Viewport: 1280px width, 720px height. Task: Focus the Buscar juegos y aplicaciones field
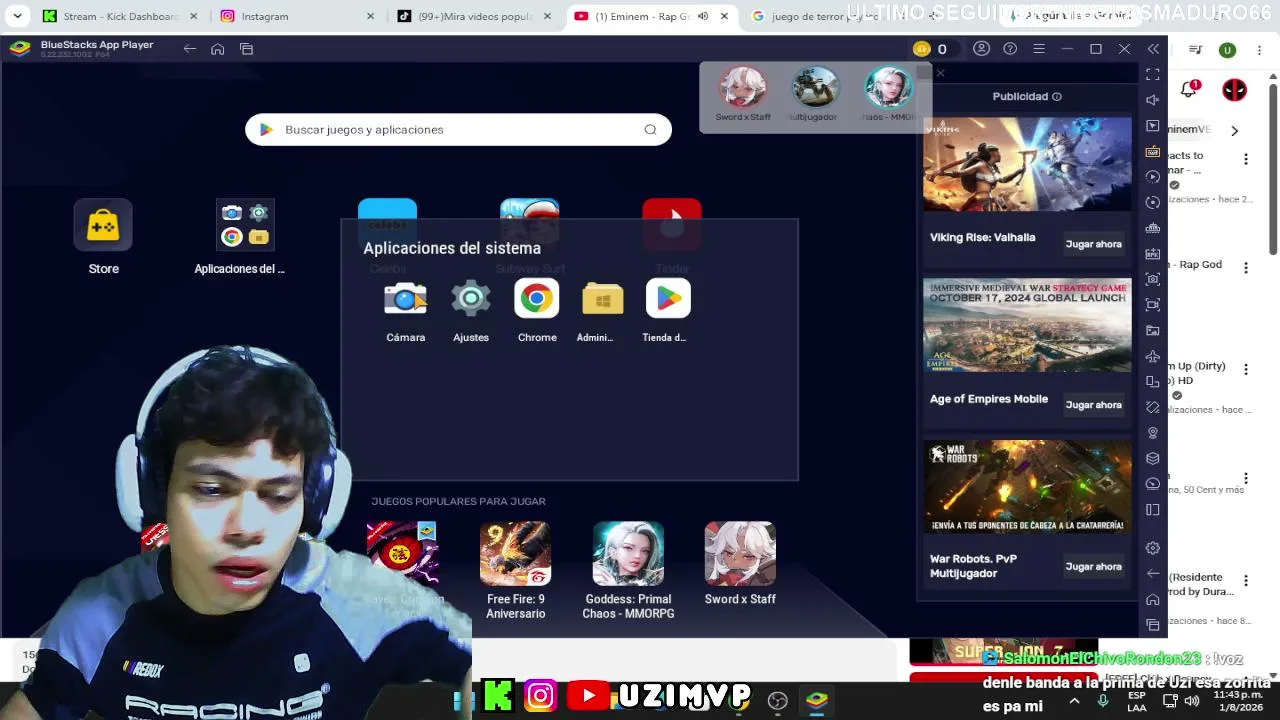458,129
